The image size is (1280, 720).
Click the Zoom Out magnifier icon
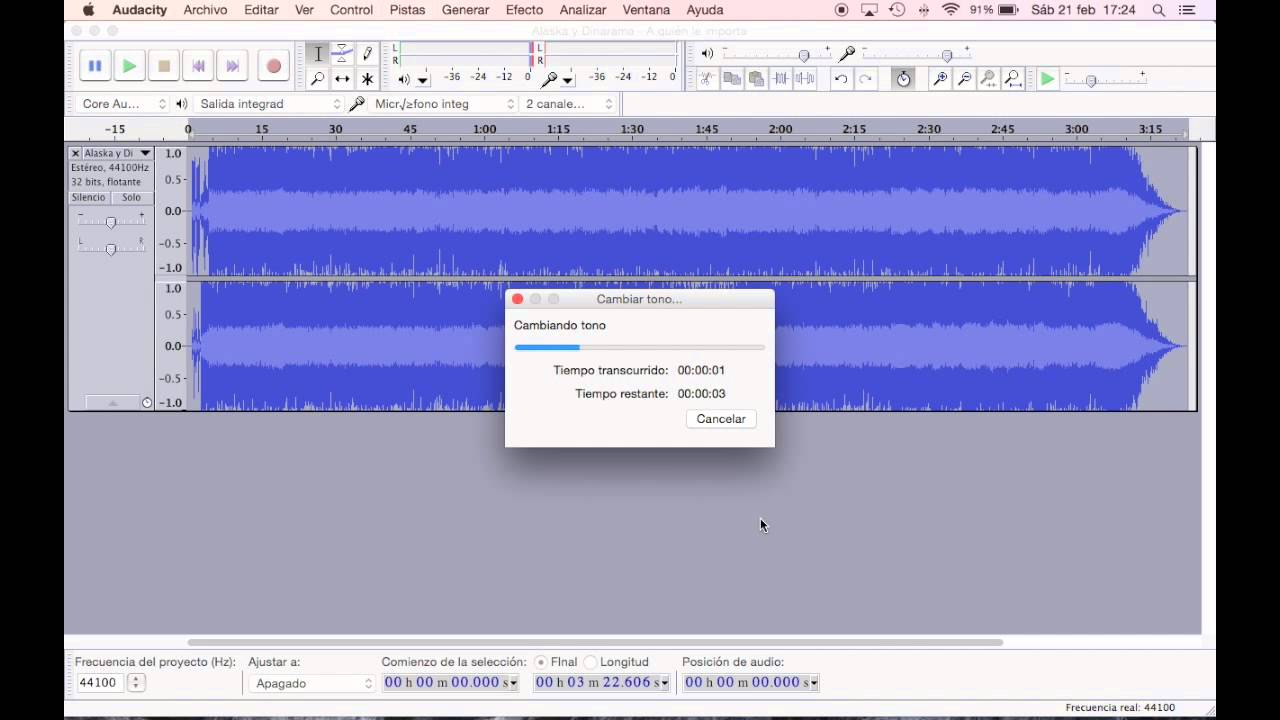964,78
